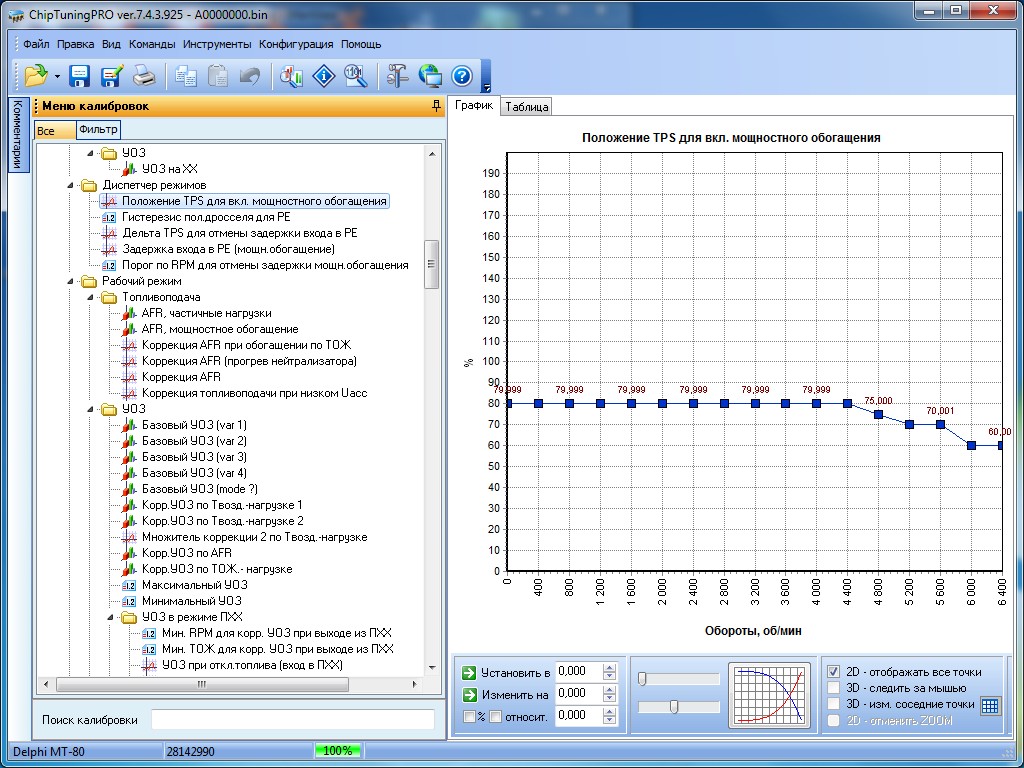The image size is (1024, 768).
Task: Click the chart magnifier toolbar icon
Action: pos(354,76)
